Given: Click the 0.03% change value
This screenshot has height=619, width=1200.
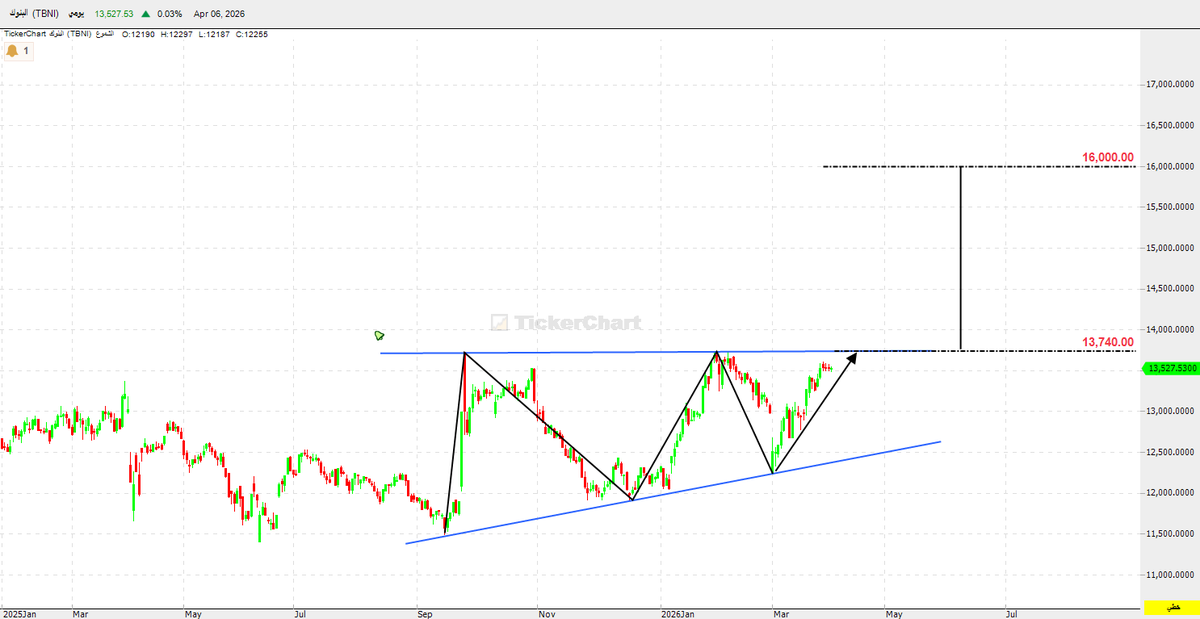Looking at the screenshot, I should pyautogui.click(x=169, y=14).
